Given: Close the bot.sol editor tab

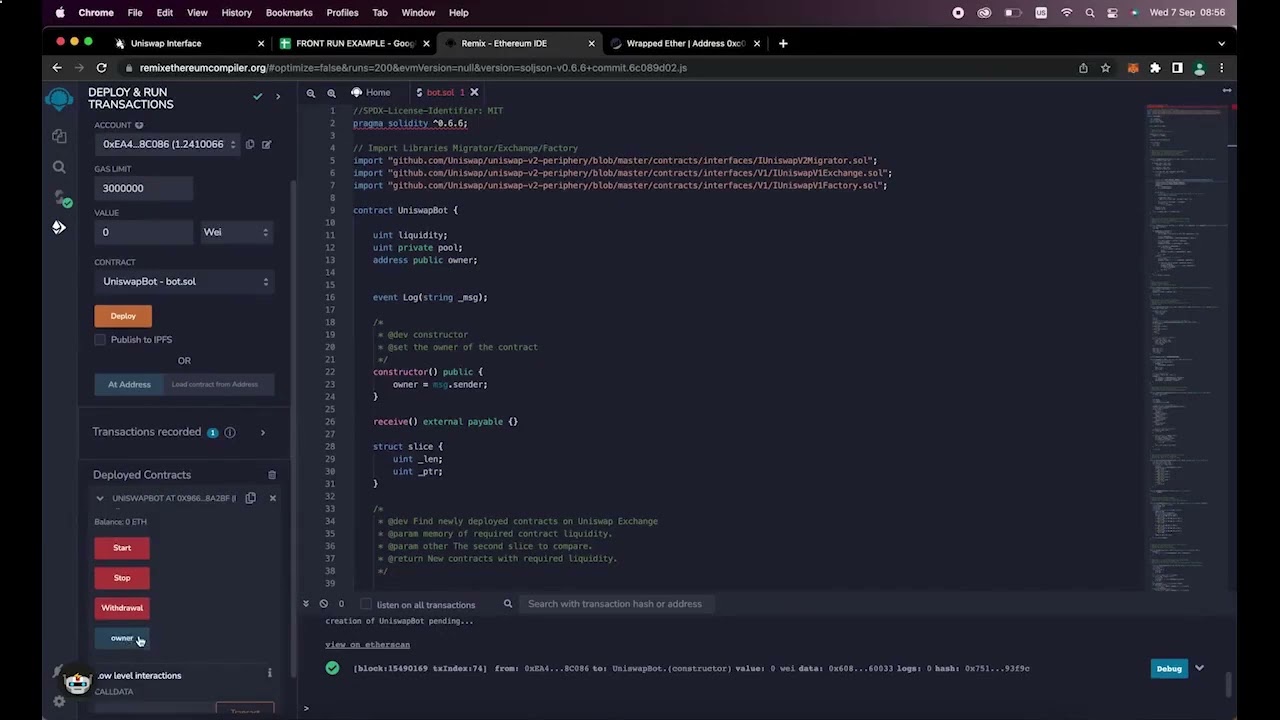Looking at the screenshot, I should point(474,92).
